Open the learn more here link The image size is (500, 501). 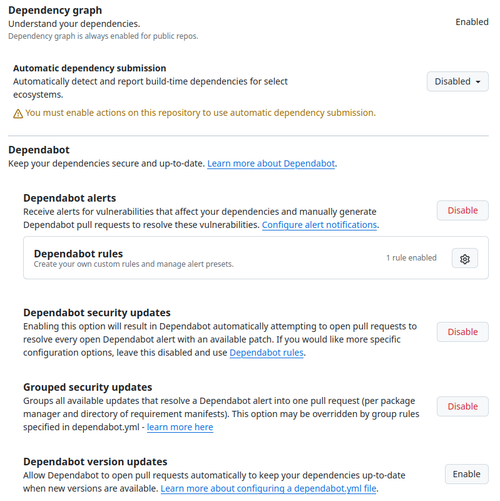tap(180, 427)
